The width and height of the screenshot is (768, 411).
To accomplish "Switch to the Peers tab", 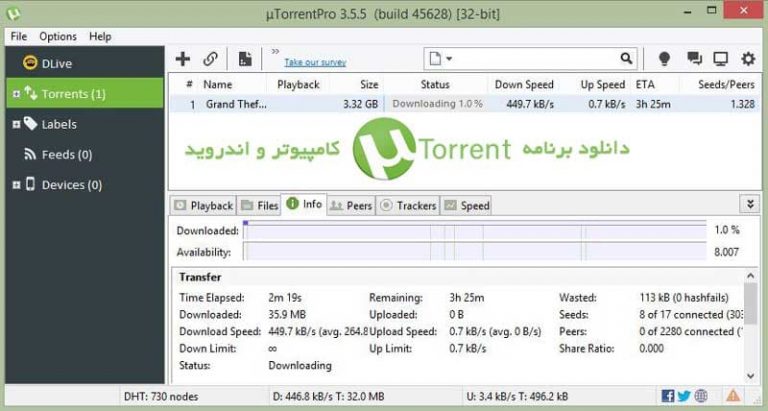I will [x=351, y=206].
